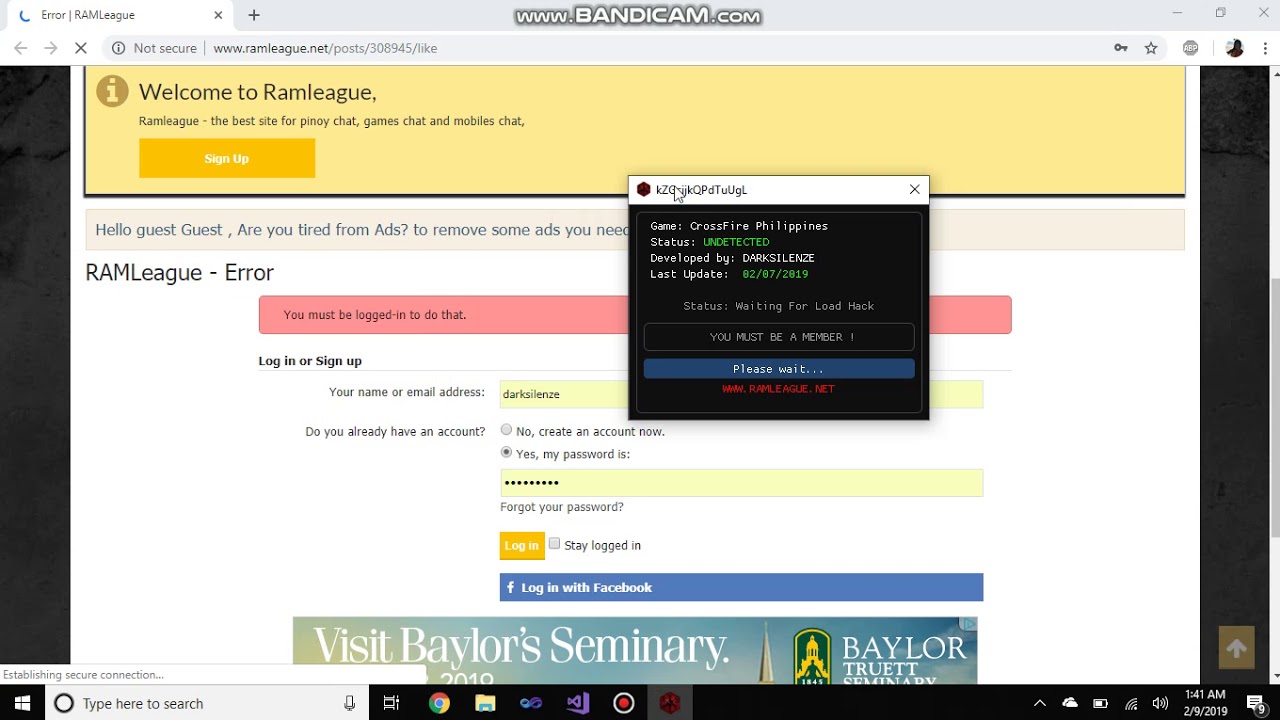1280x720 pixels.
Task: Click 'YOU MUST BE A MEMBER !' button
Action: pos(779,337)
